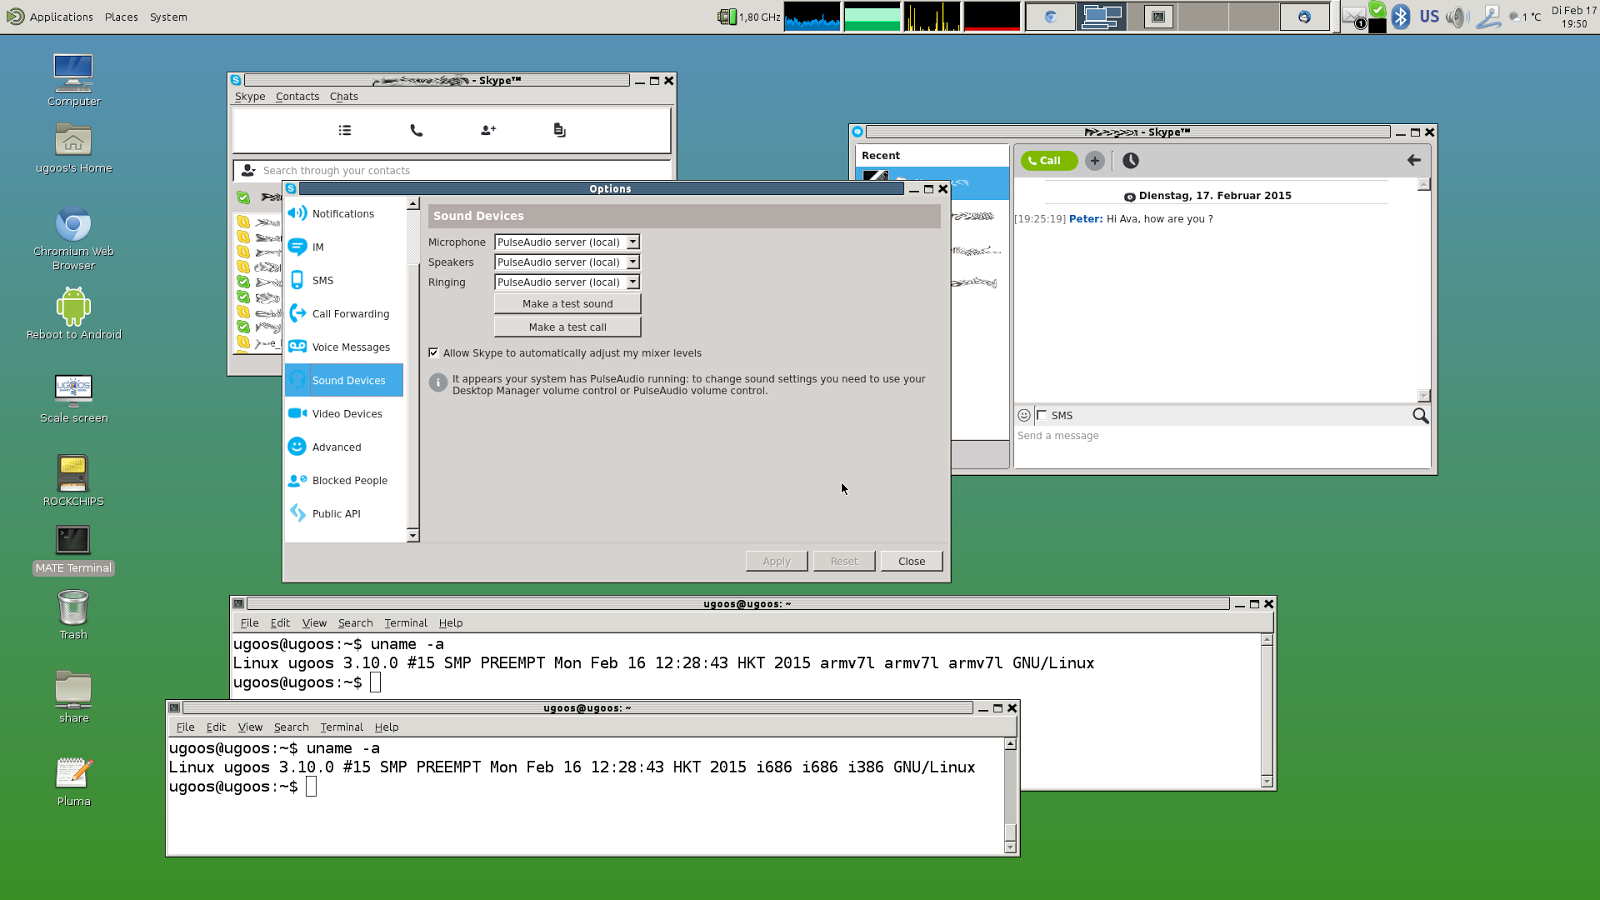Viewport: 1600px width, 900px height.
Task: Open the Ringing device dropdown
Action: pos(567,282)
